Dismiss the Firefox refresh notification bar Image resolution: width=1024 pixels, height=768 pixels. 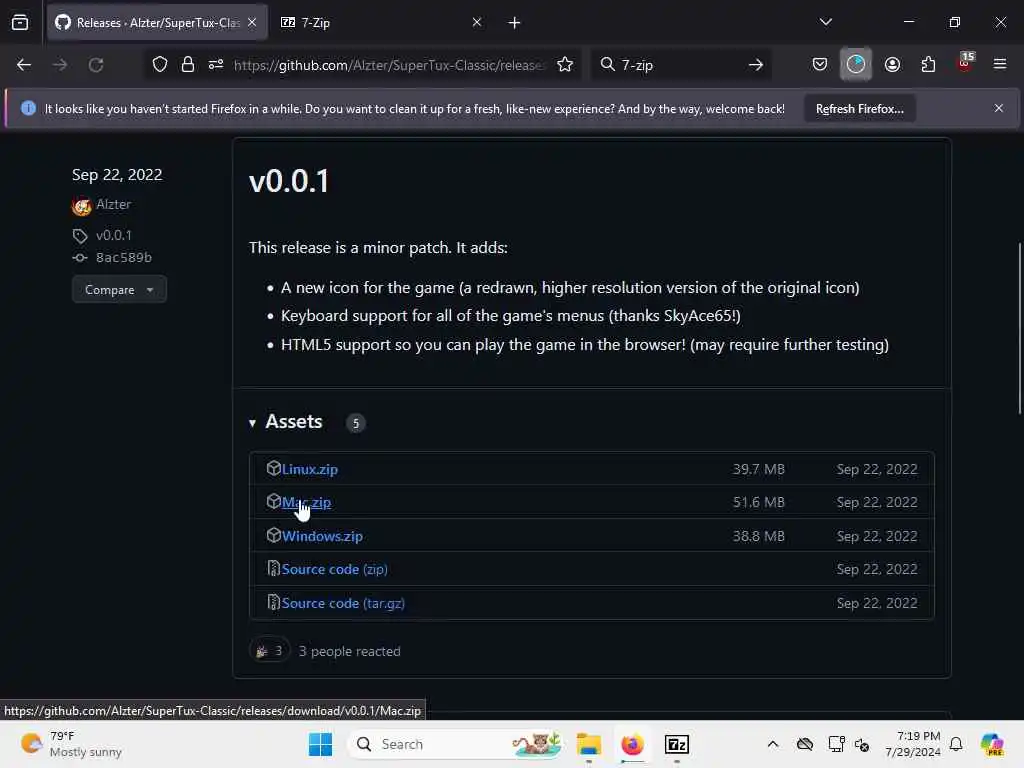click(x=999, y=108)
